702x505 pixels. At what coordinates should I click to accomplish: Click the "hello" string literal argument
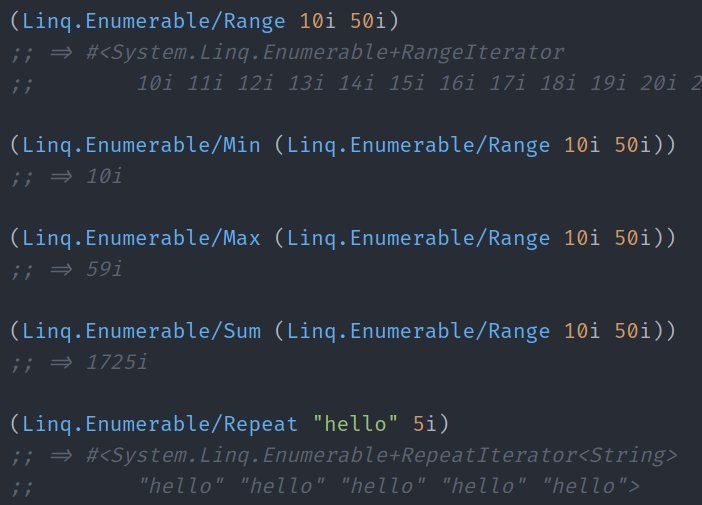coord(355,424)
